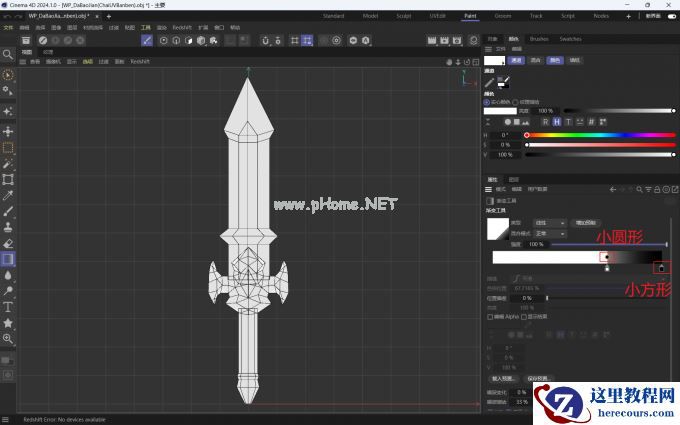The width and height of the screenshot is (680, 425).
Task: Switch to the Standard layout tab
Action: coord(333,16)
